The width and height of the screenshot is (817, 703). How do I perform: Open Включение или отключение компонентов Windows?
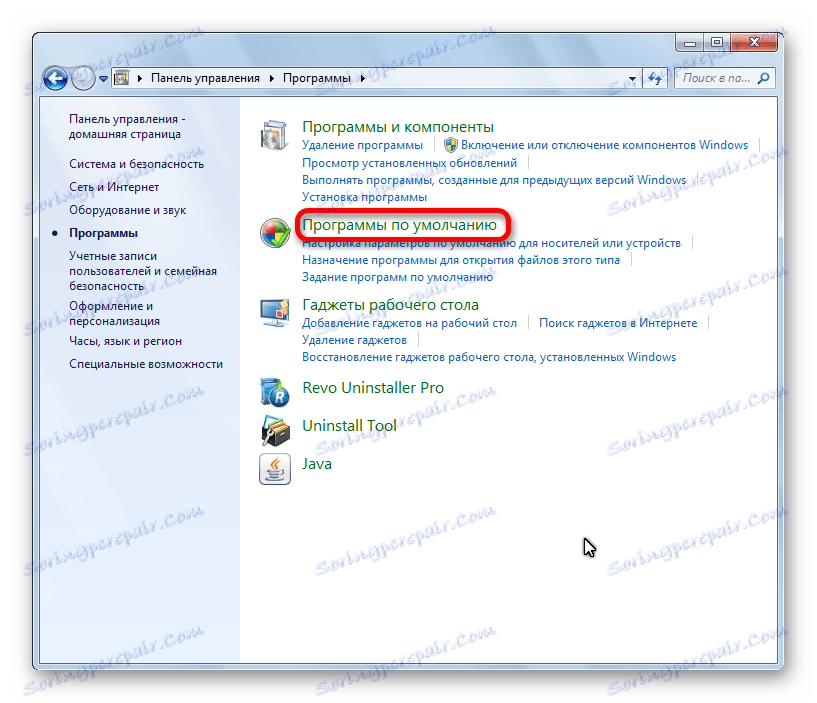[604, 145]
